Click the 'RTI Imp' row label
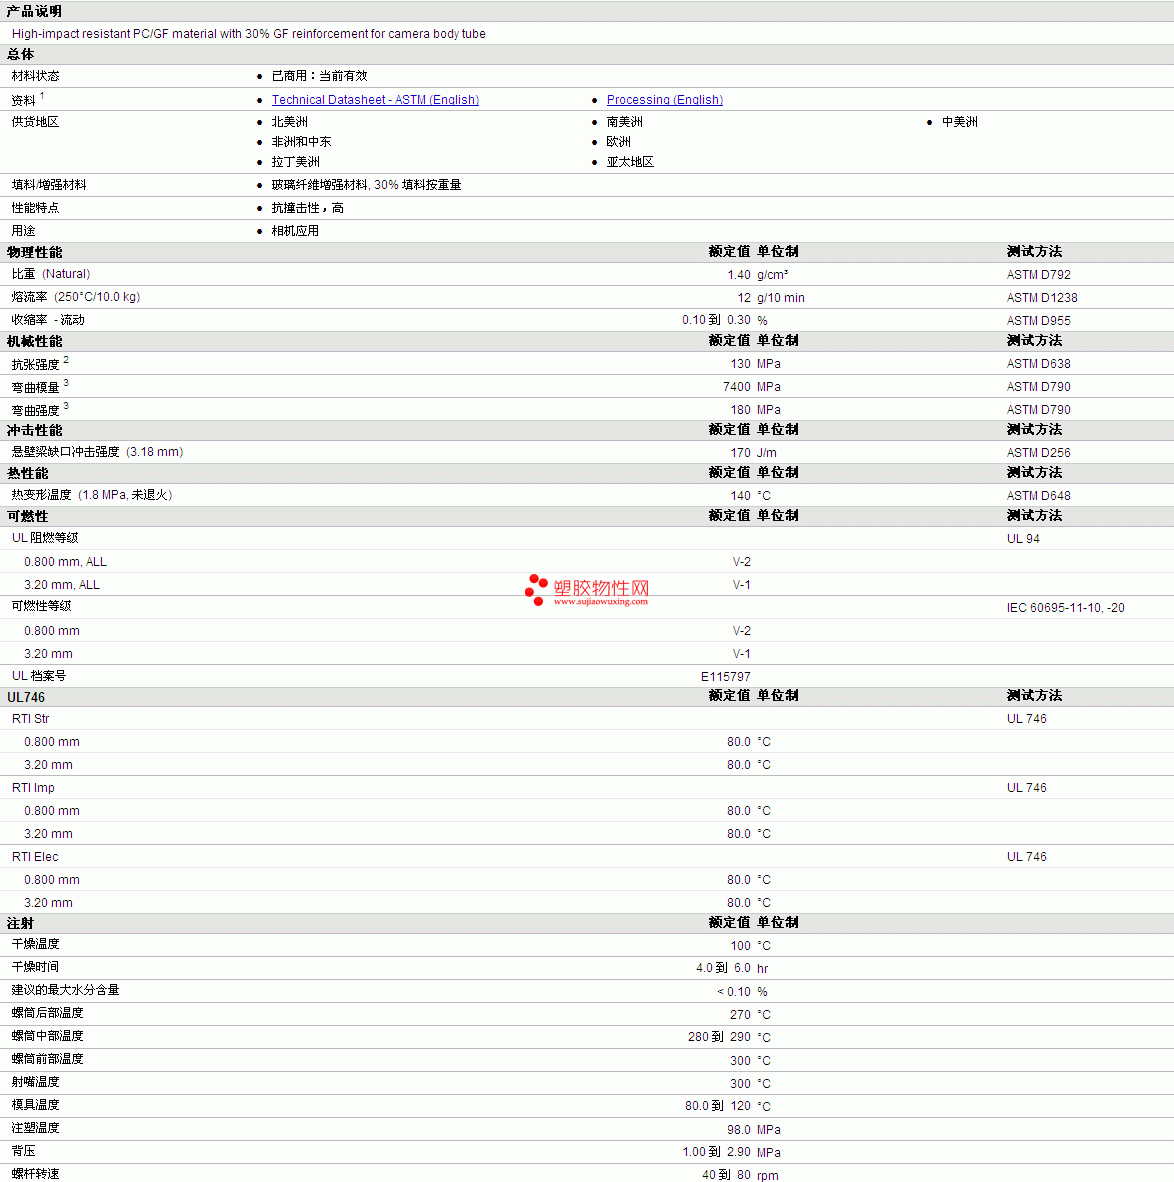Image resolution: width=1174 pixels, height=1182 pixels. tap(33, 788)
